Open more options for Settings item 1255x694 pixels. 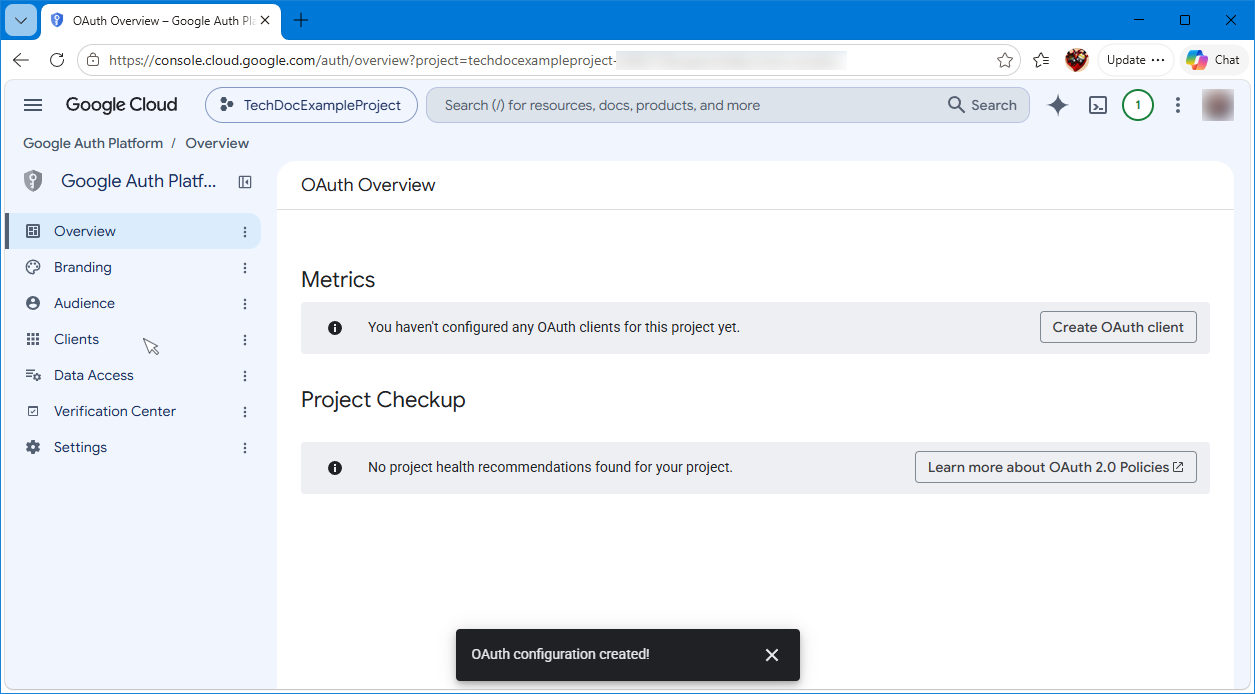click(x=245, y=448)
